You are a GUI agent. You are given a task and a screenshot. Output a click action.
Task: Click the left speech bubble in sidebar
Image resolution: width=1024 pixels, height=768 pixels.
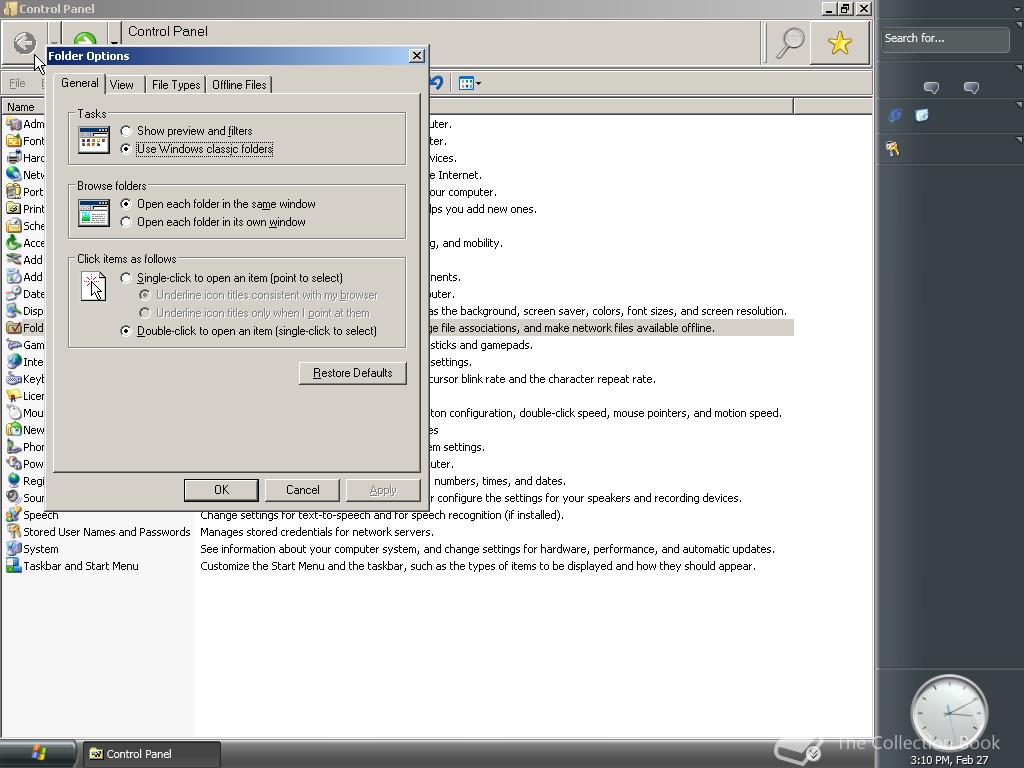point(931,88)
